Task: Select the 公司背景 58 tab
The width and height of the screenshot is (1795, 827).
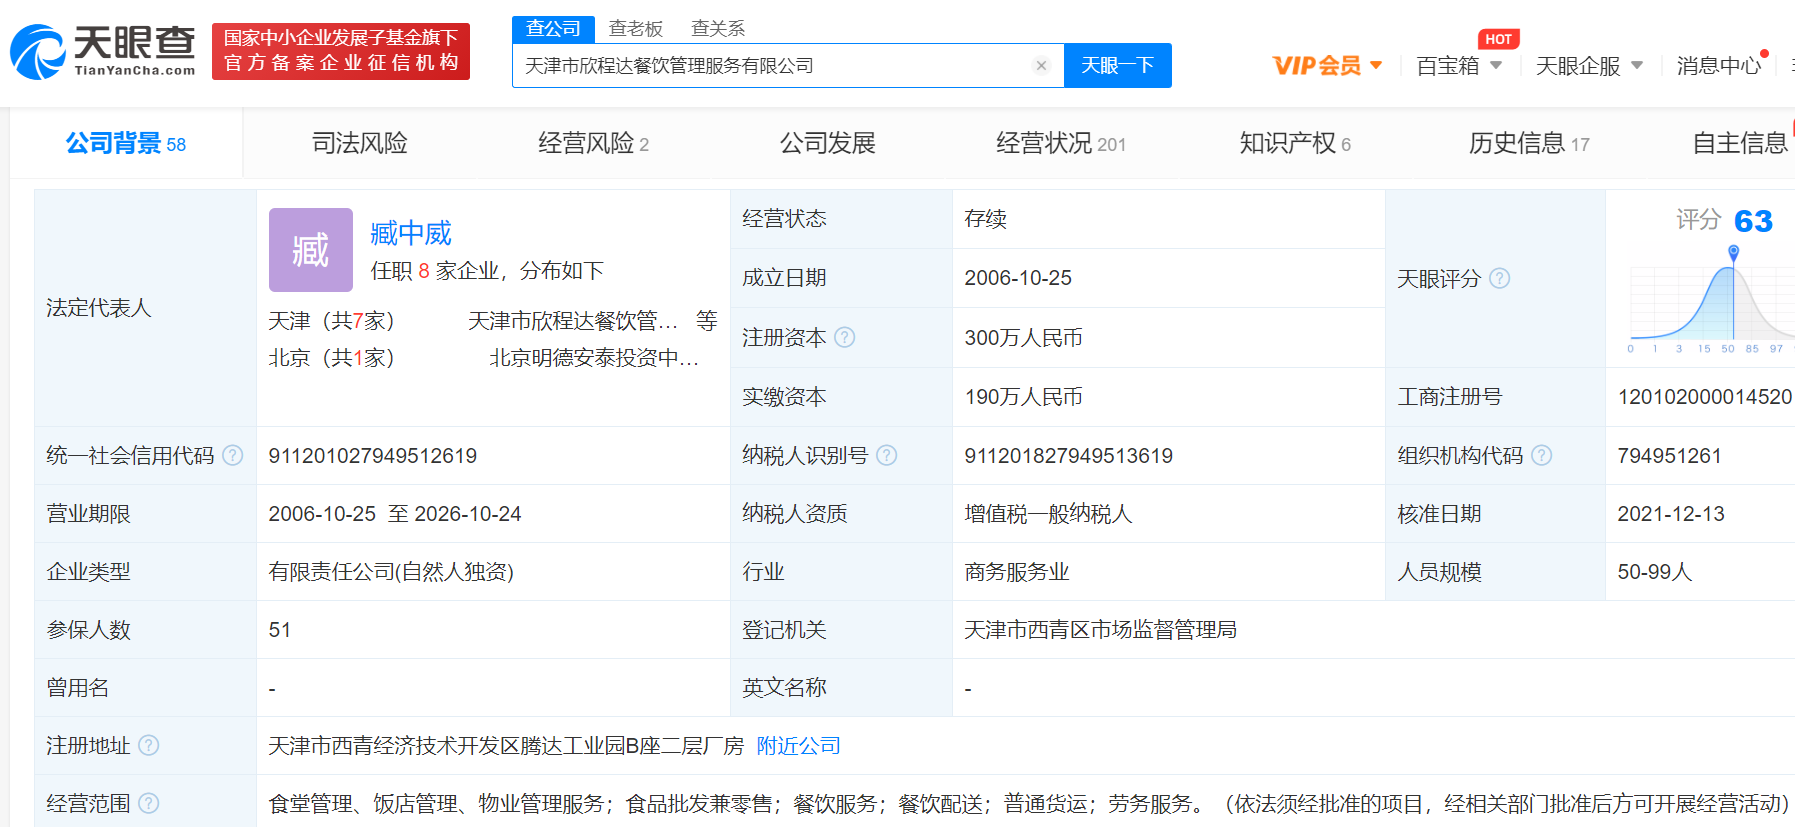Action: [x=126, y=144]
